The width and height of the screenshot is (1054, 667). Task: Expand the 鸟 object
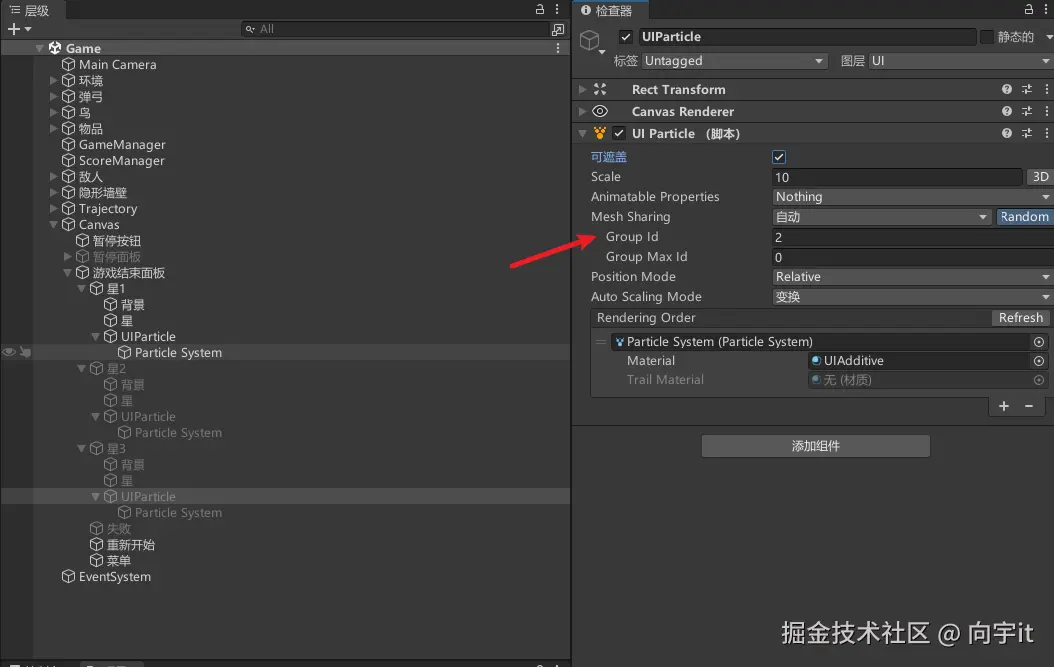point(54,112)
